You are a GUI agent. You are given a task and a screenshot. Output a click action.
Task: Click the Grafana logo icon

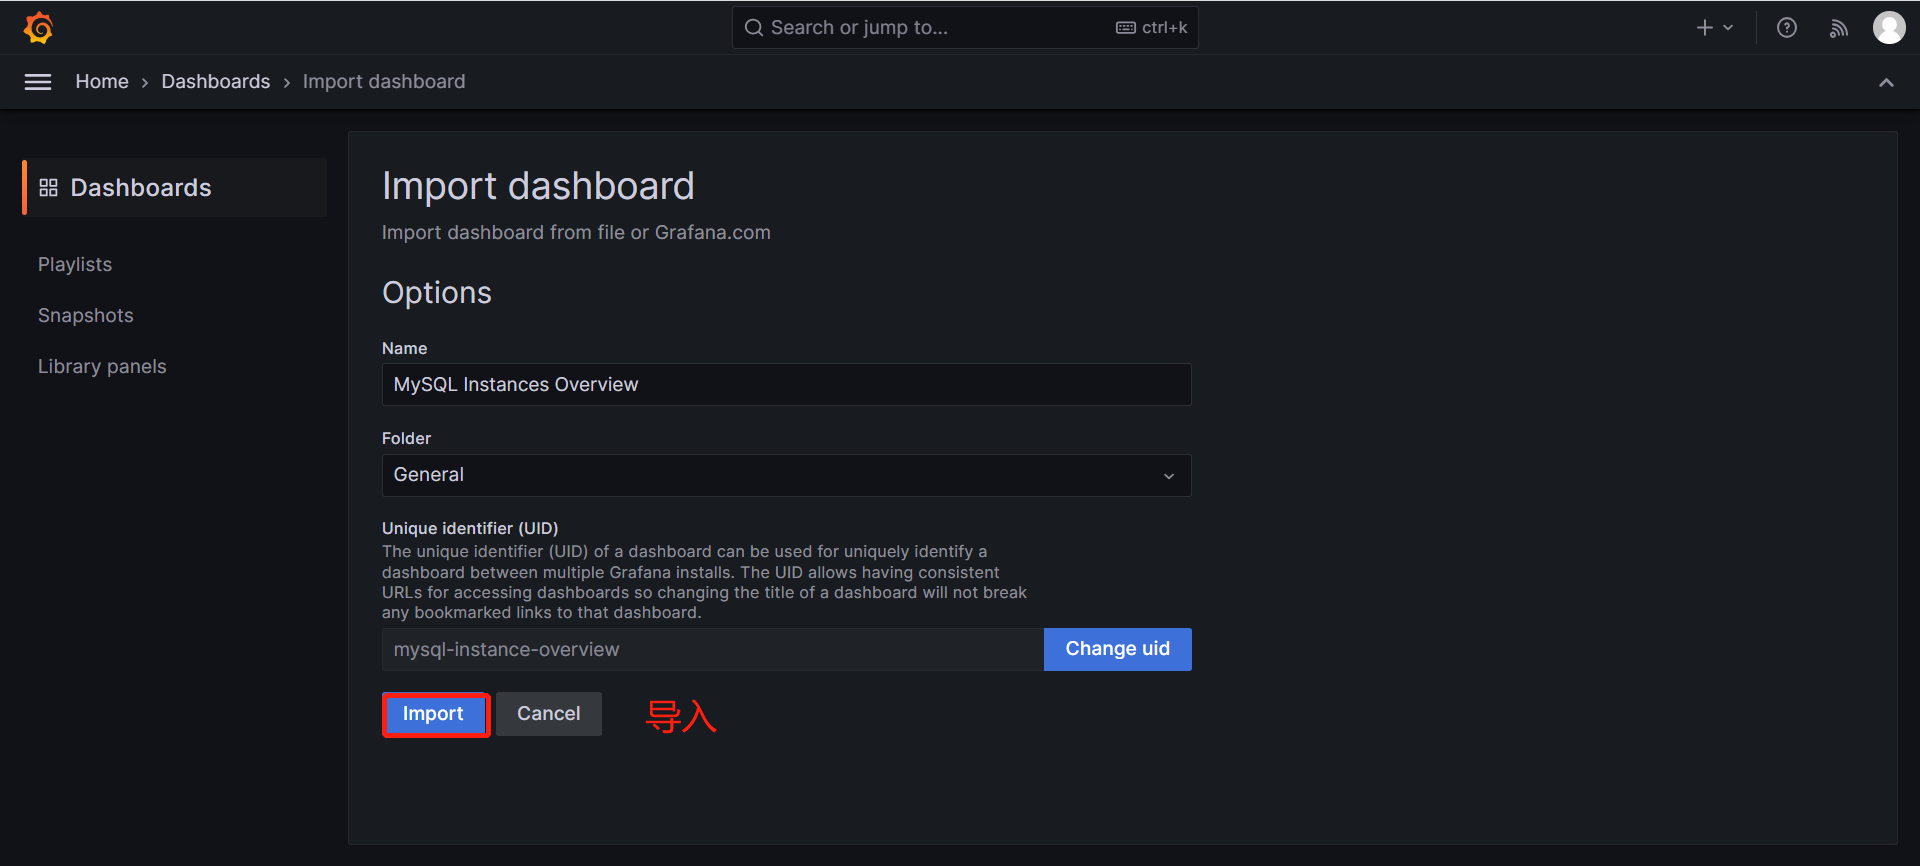(38, 28)
